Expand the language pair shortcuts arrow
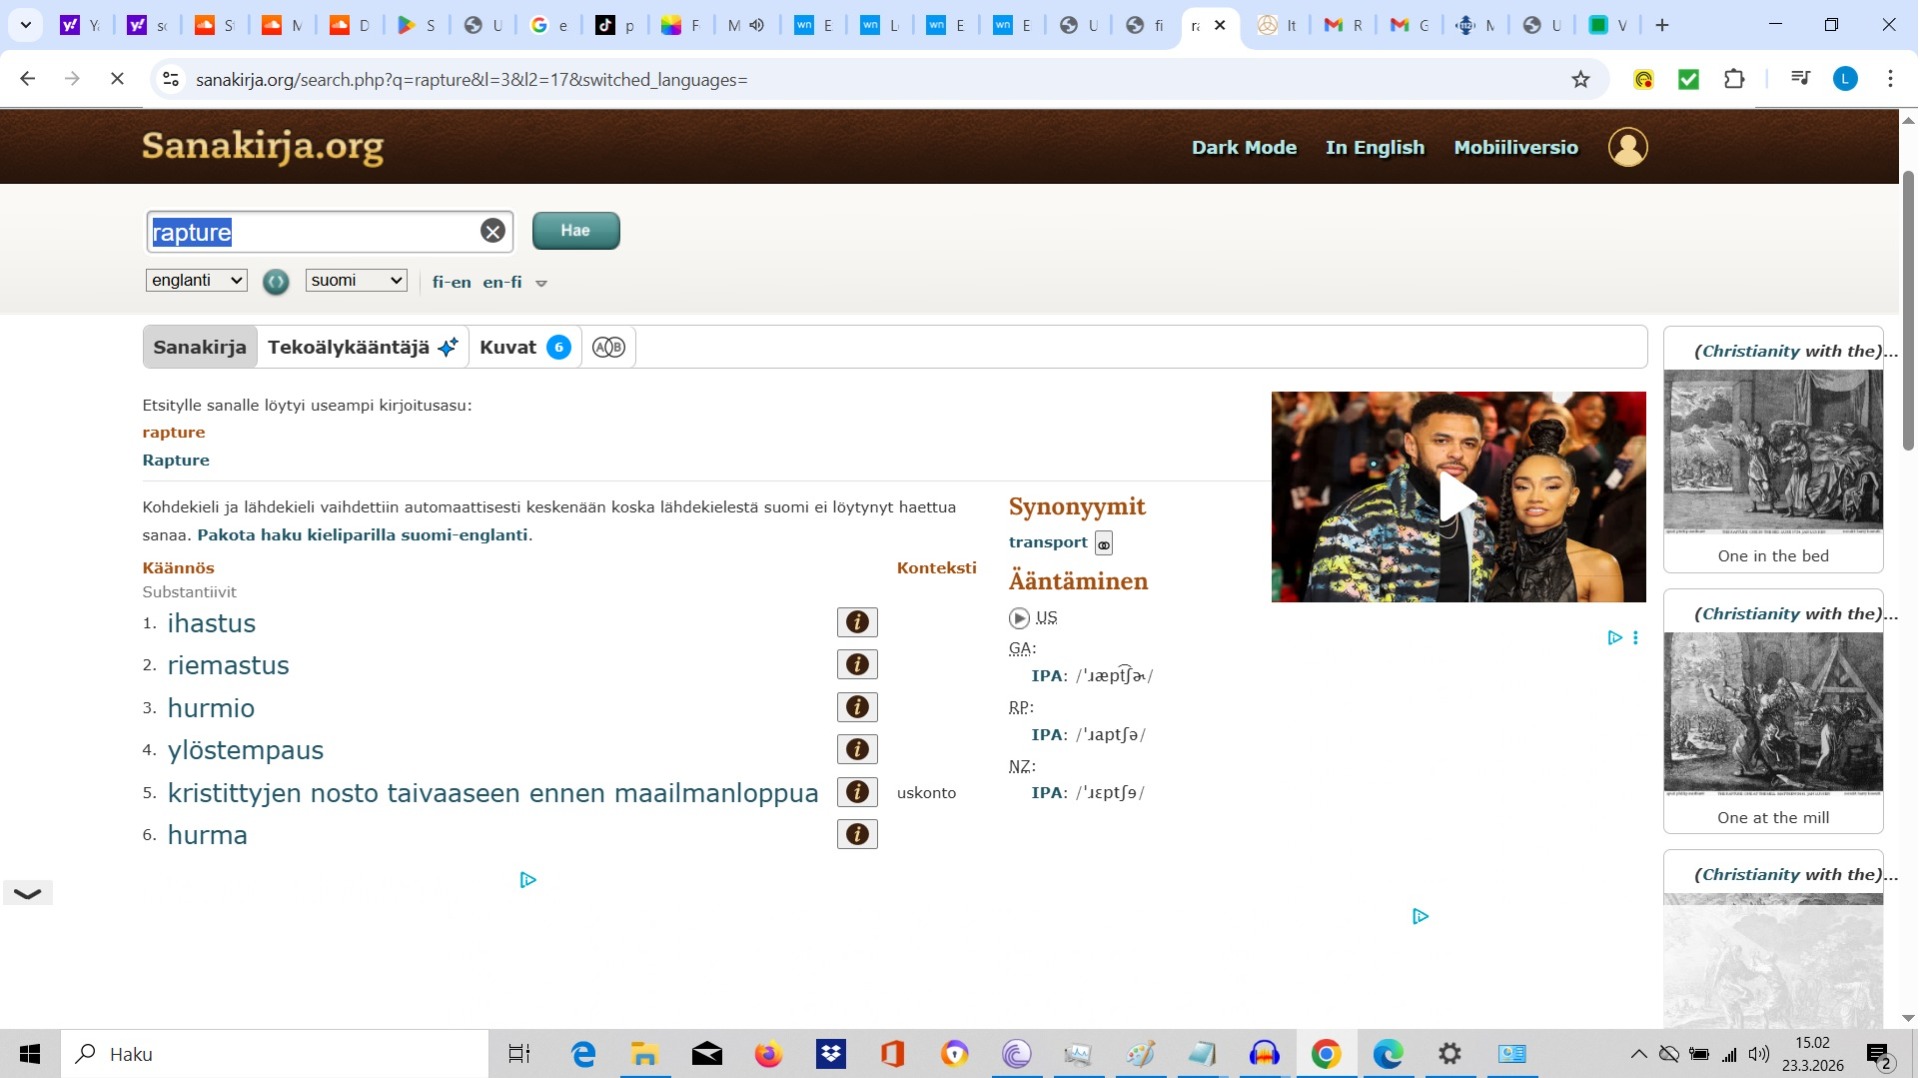Viewport: 1920px width, 1078px height. coord(541,283)
